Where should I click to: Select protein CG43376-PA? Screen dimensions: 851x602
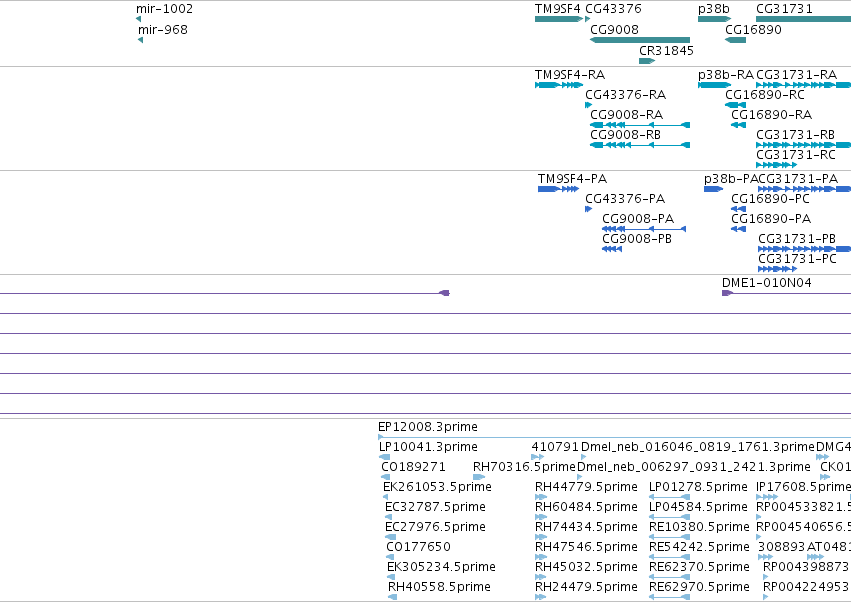pos(625,199)
